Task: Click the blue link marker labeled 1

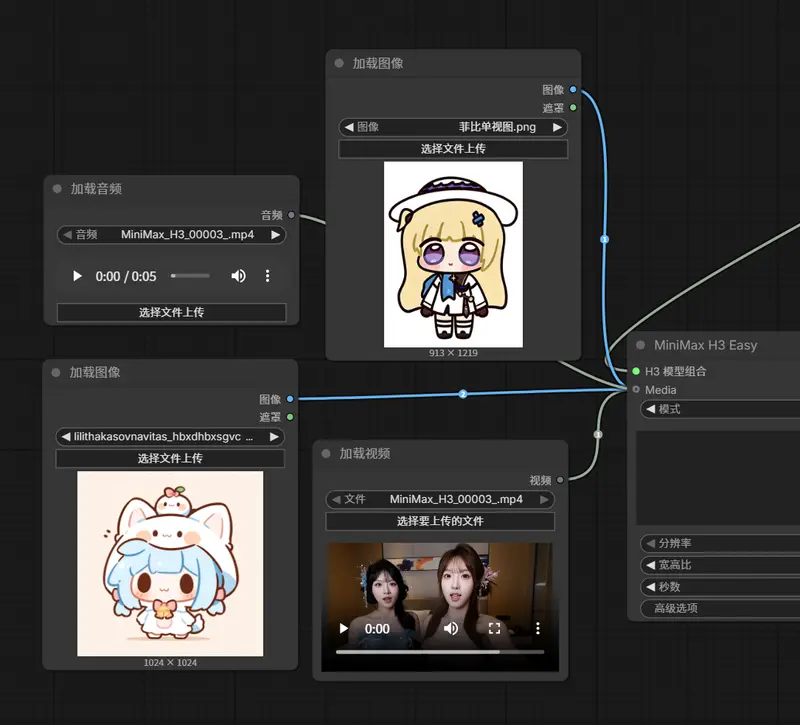Action: coord(605,239)
